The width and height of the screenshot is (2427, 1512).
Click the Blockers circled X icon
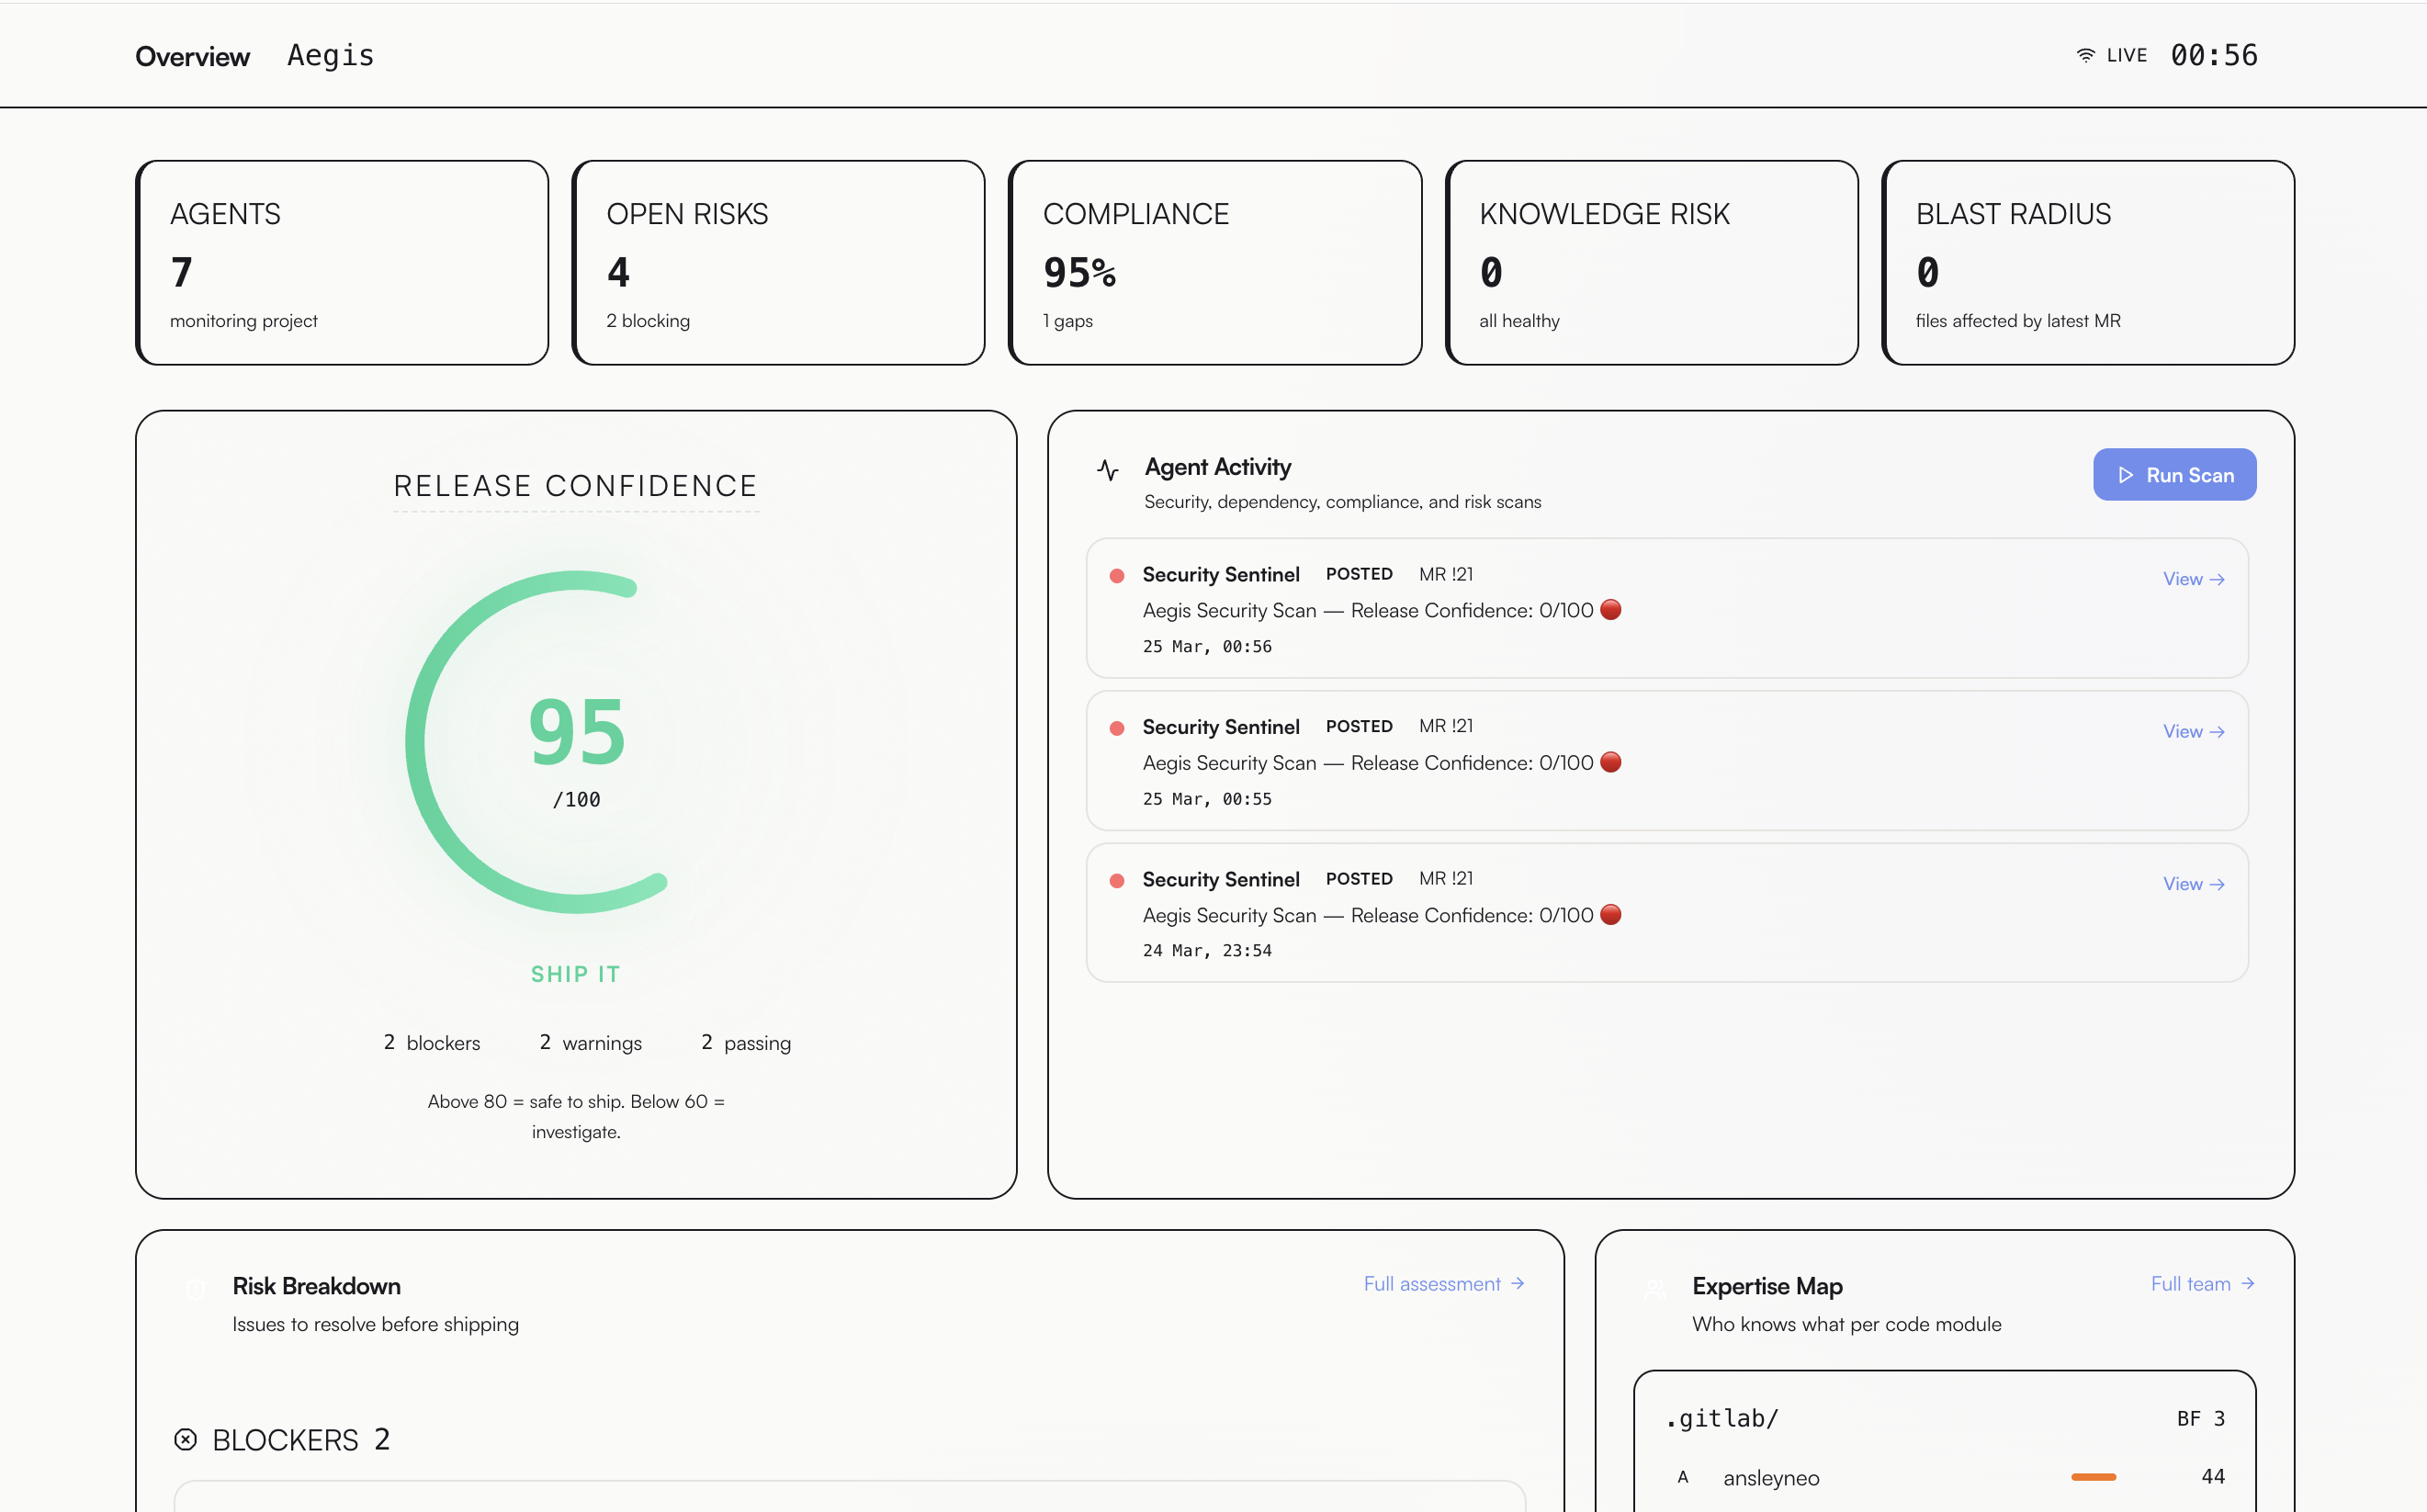185,1439
